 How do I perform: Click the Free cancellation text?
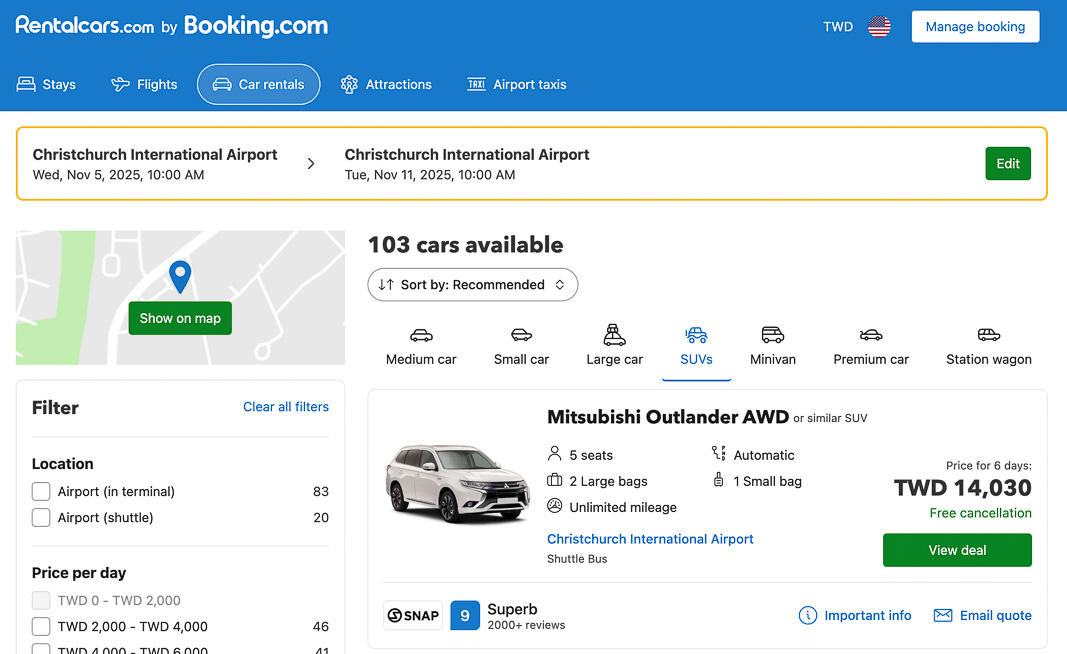[x=981, y=513]
